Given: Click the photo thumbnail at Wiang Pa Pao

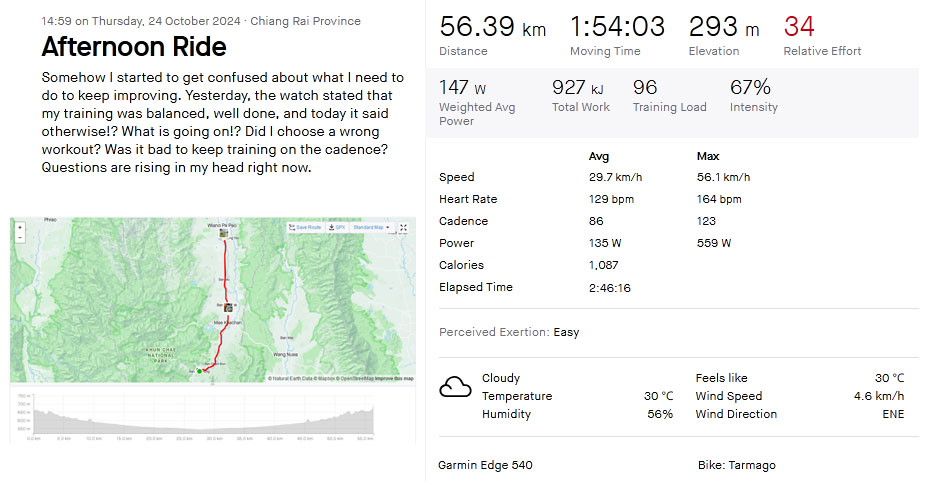Looking at the screenshot, I should click(223, 234).
